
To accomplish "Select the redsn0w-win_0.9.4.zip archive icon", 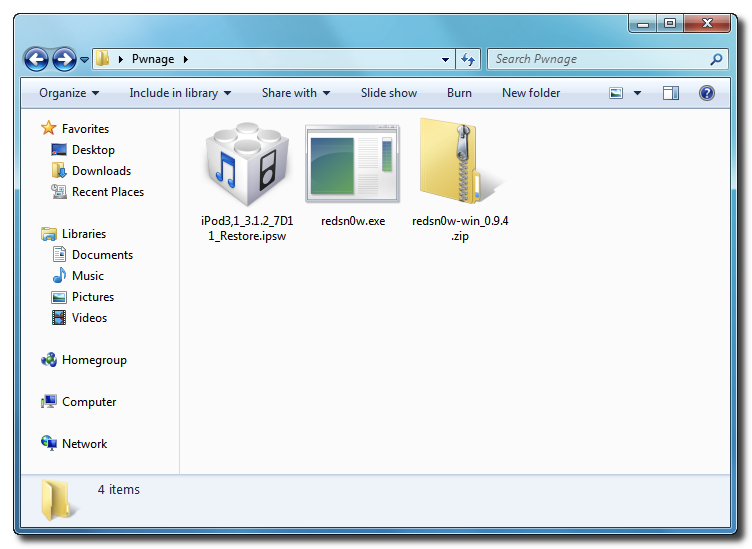I will click(x=457, y=164).
